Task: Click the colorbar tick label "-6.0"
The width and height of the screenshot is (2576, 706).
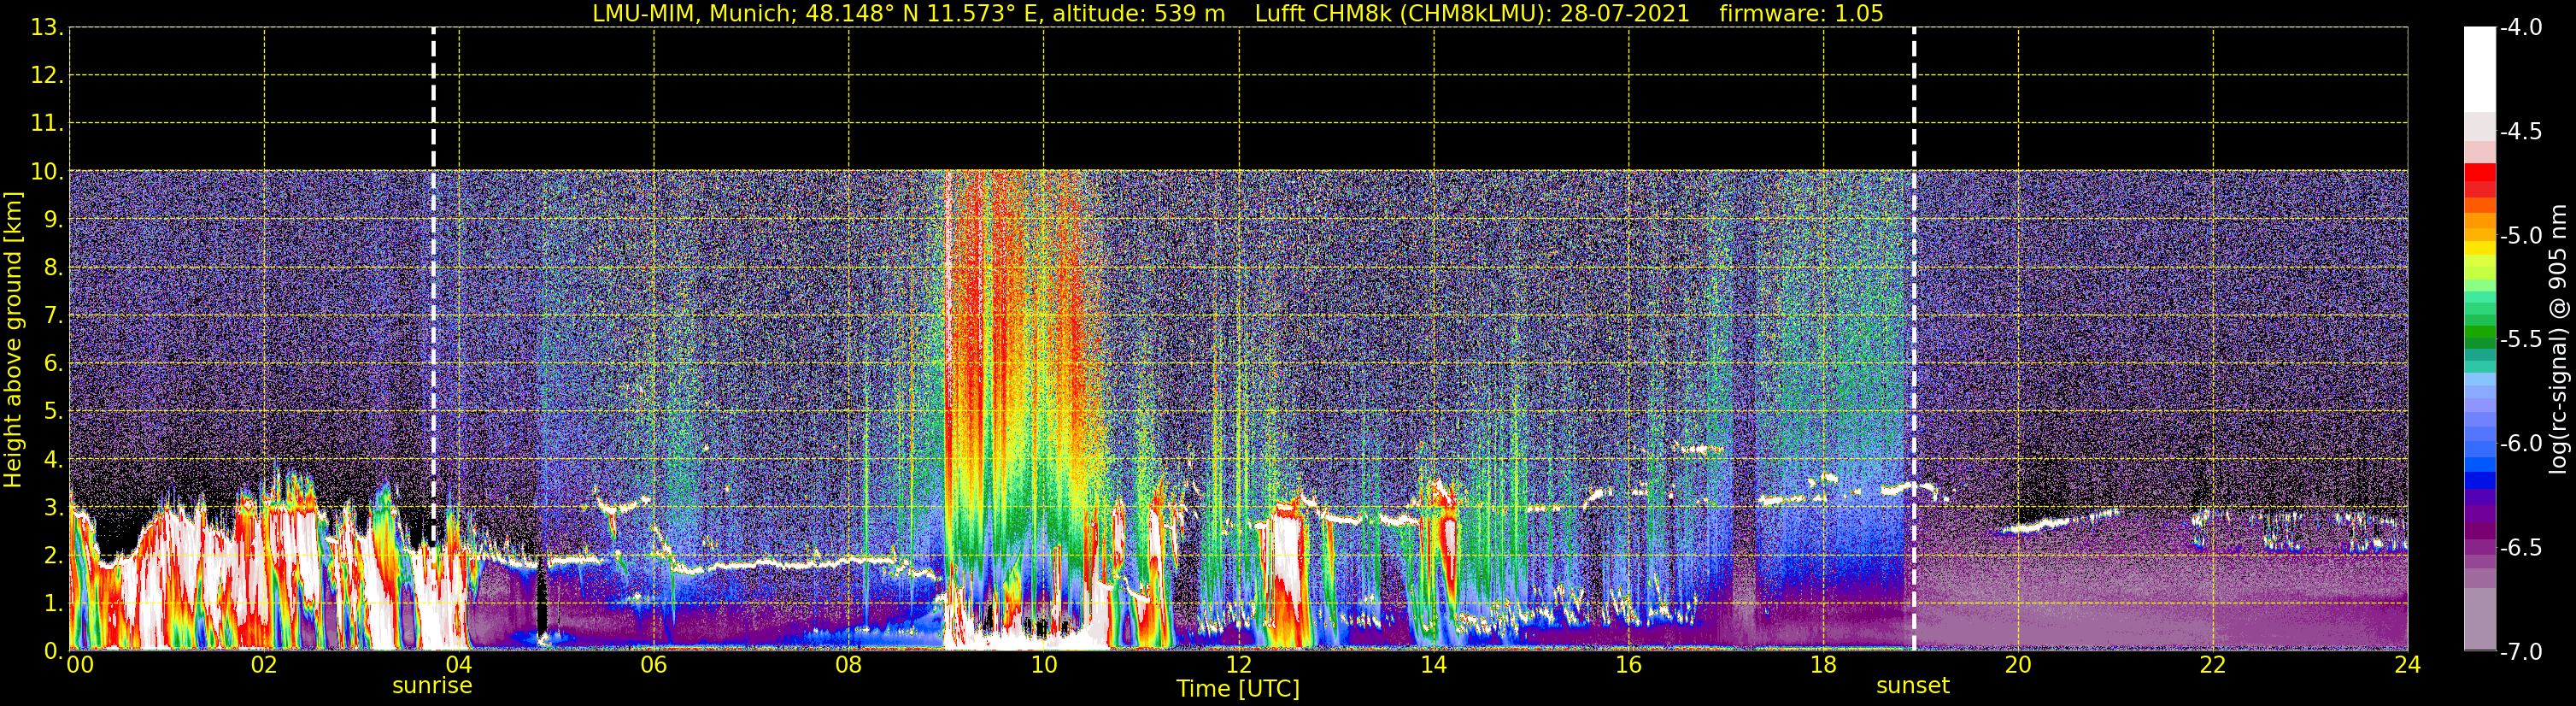Action: coord(2521,443)
